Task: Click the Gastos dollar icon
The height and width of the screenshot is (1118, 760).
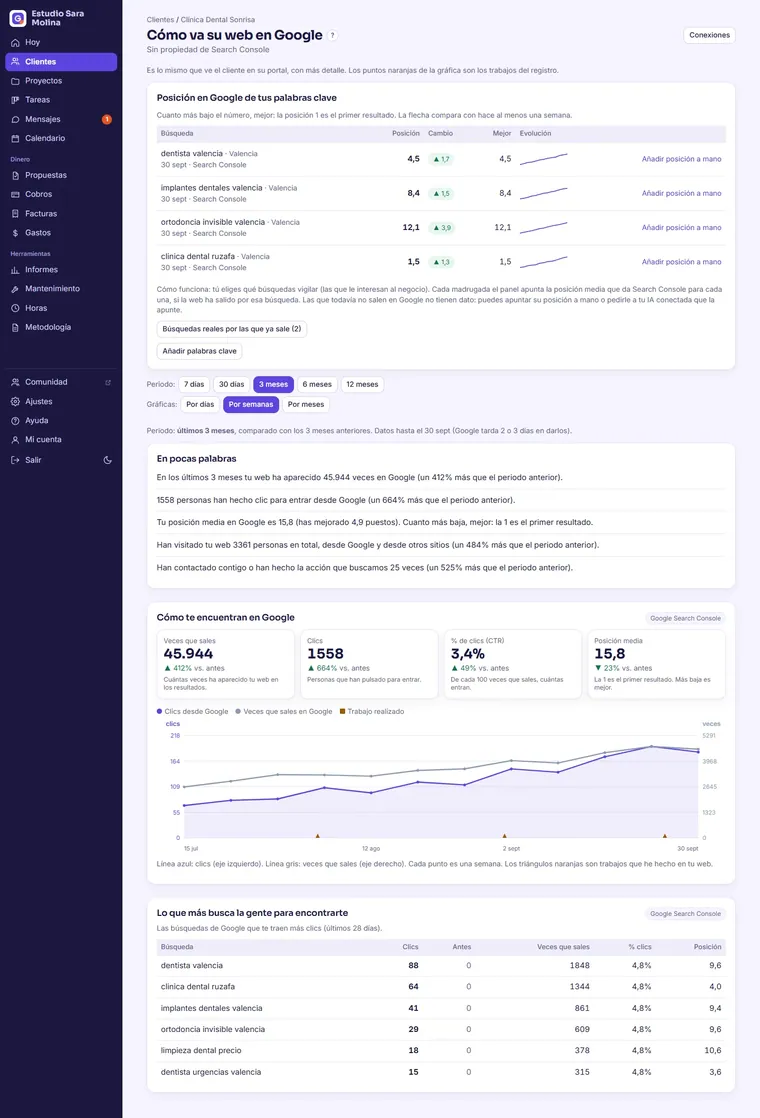Action: (15, 233)
